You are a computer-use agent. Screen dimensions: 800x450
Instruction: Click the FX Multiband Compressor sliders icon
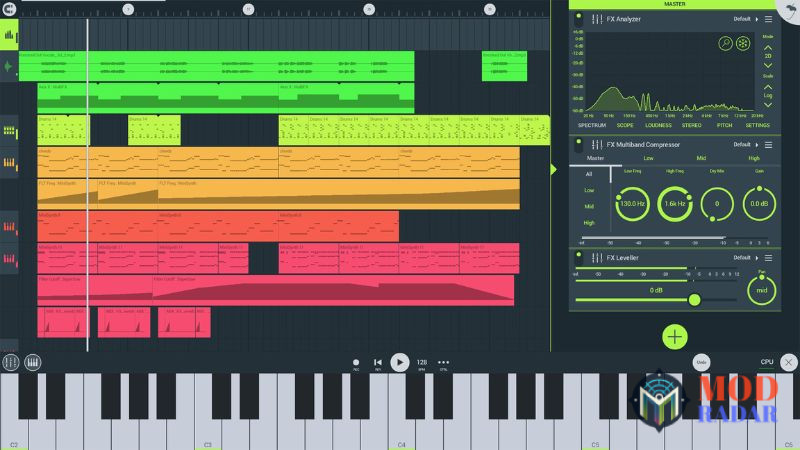point(596,145)
